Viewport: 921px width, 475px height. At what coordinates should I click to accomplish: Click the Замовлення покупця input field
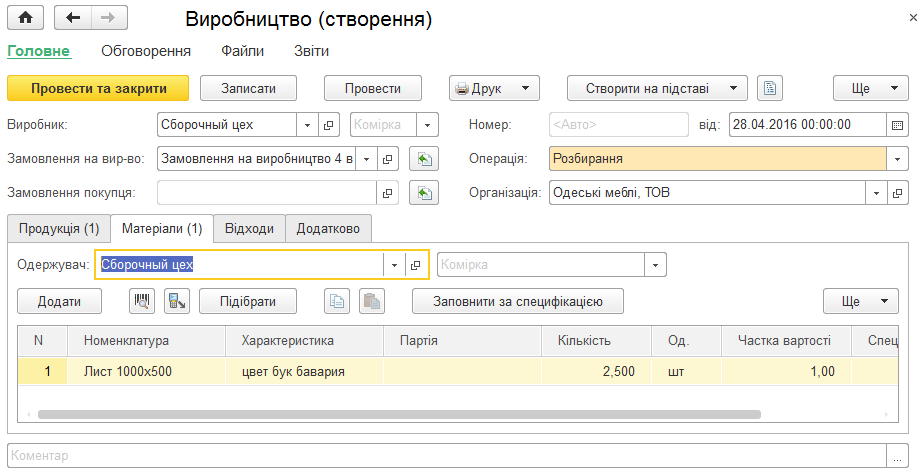click(267, 193)
